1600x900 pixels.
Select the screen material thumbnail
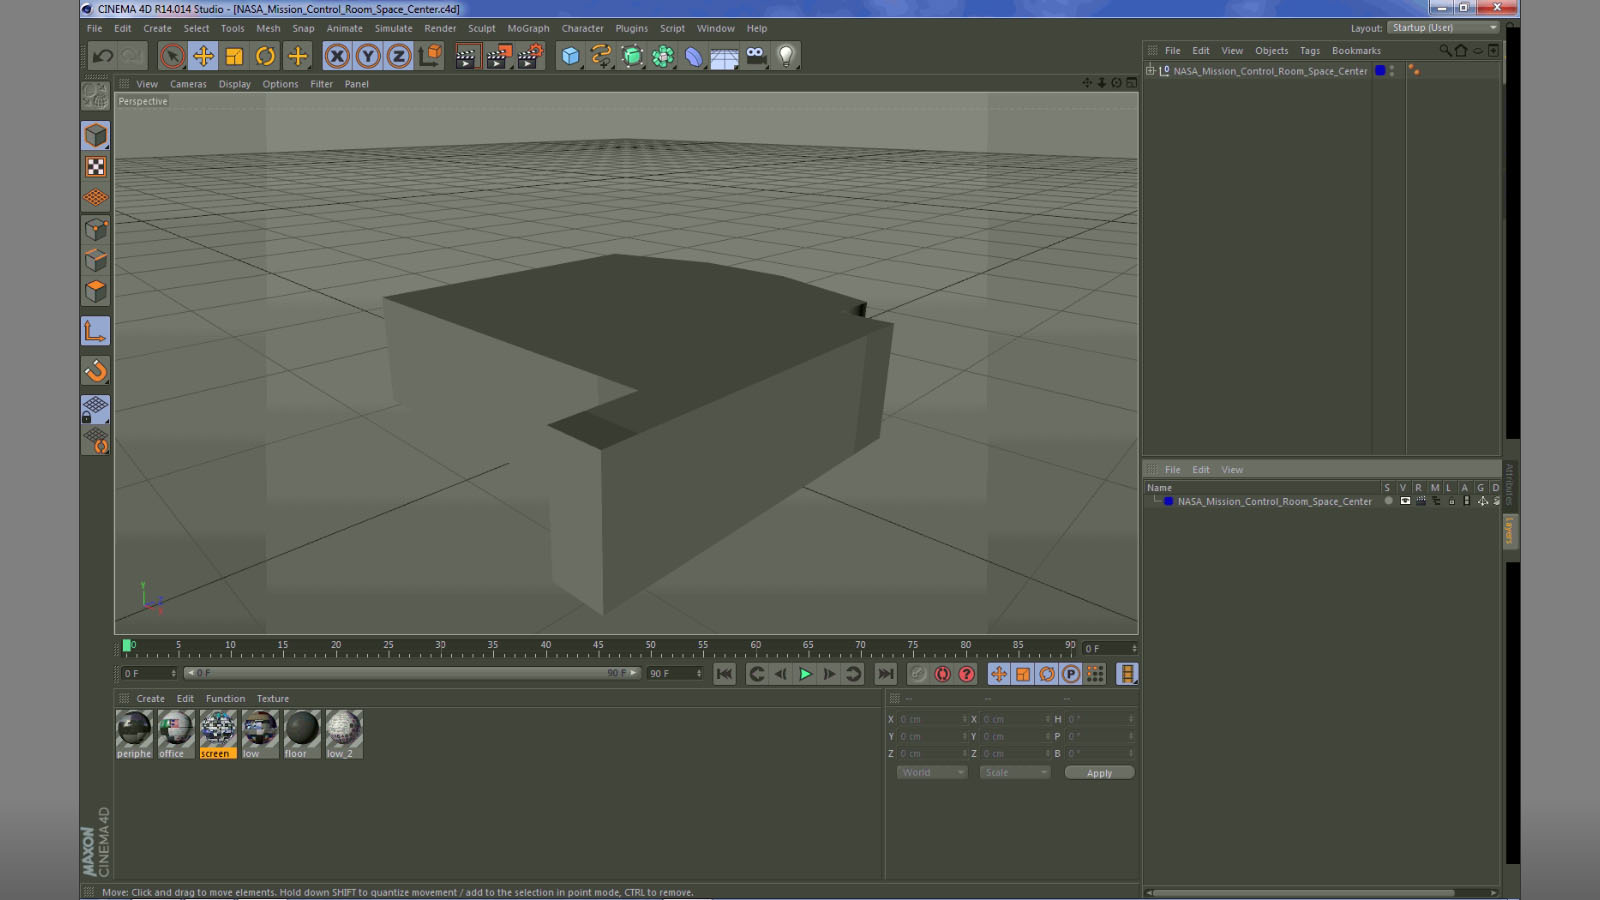point(217,734)
